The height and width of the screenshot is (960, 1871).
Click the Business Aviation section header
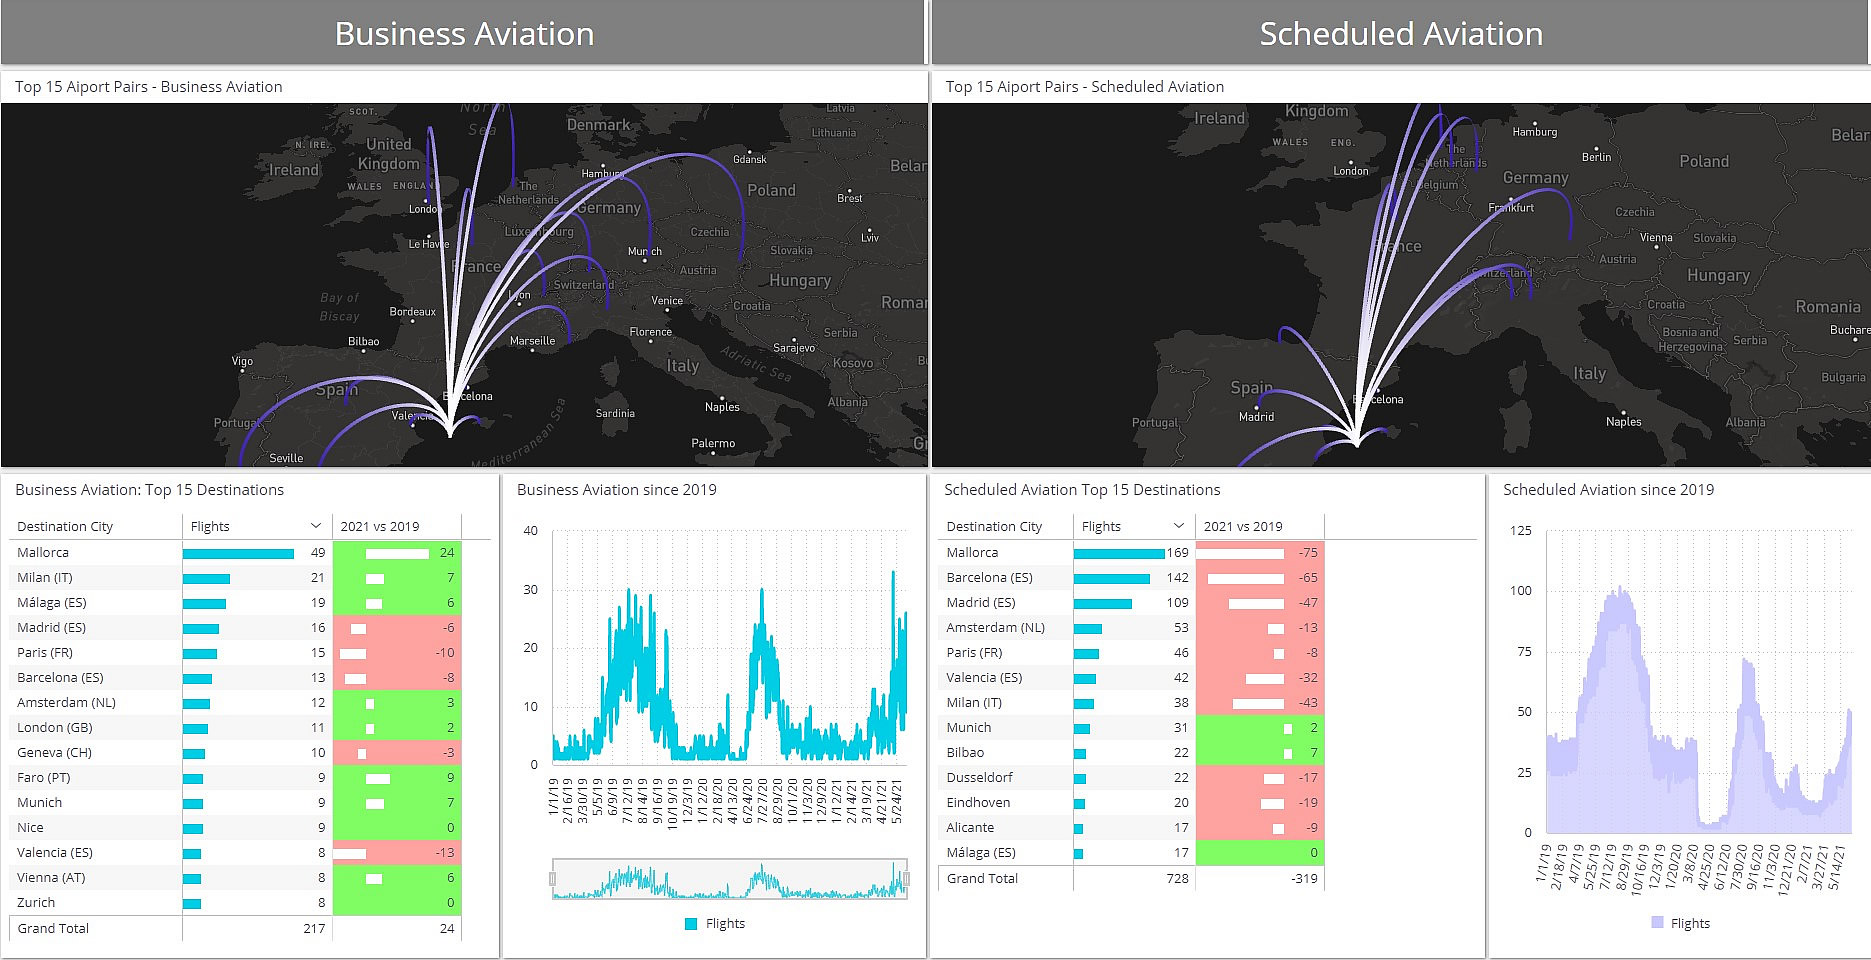[x=464, y=33]
